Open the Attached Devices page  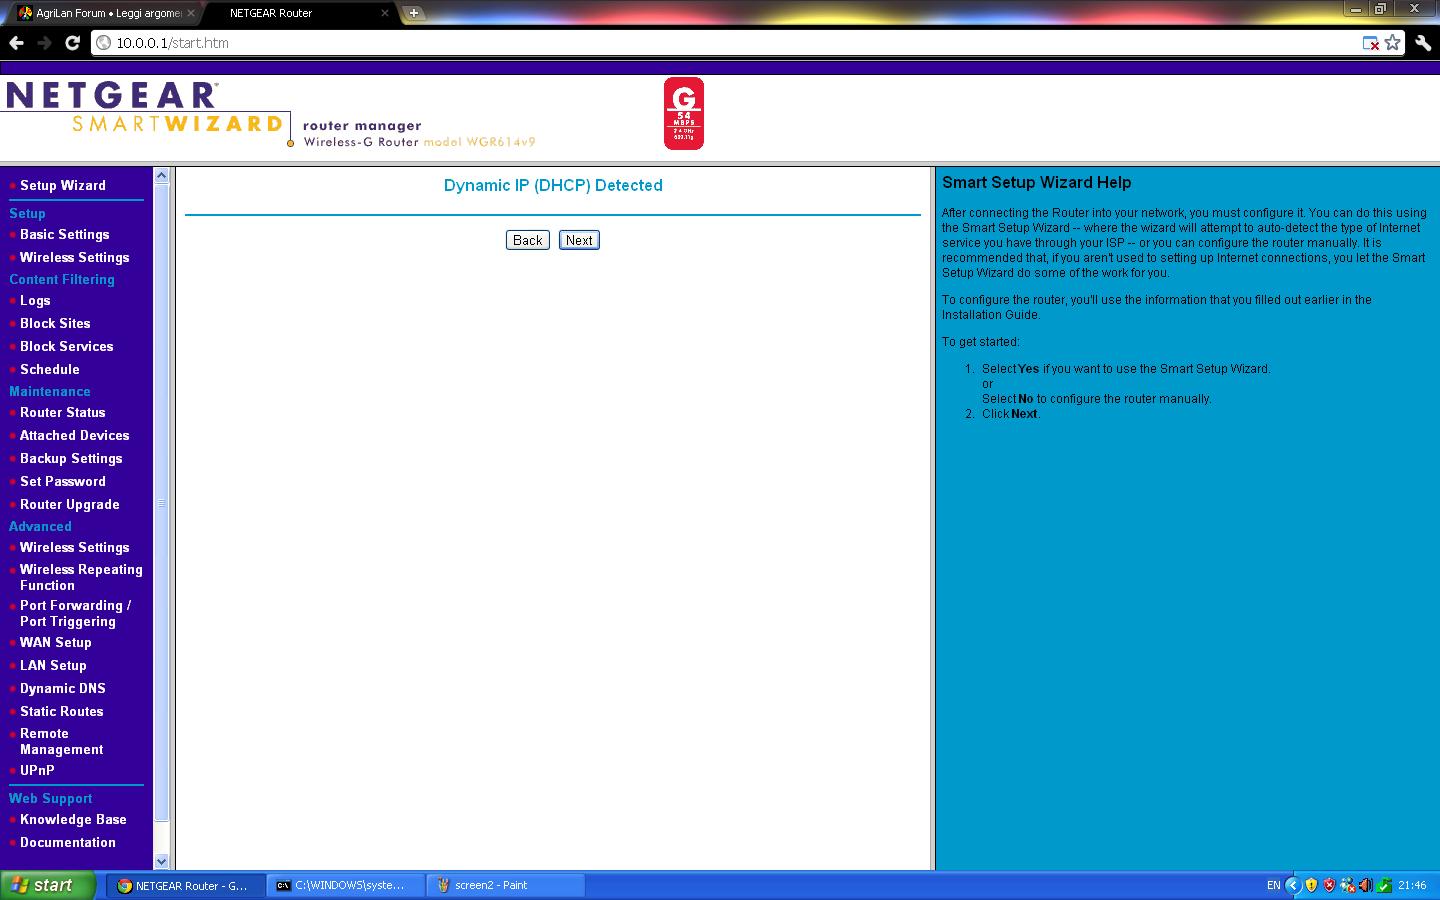[x=74, y=435]
